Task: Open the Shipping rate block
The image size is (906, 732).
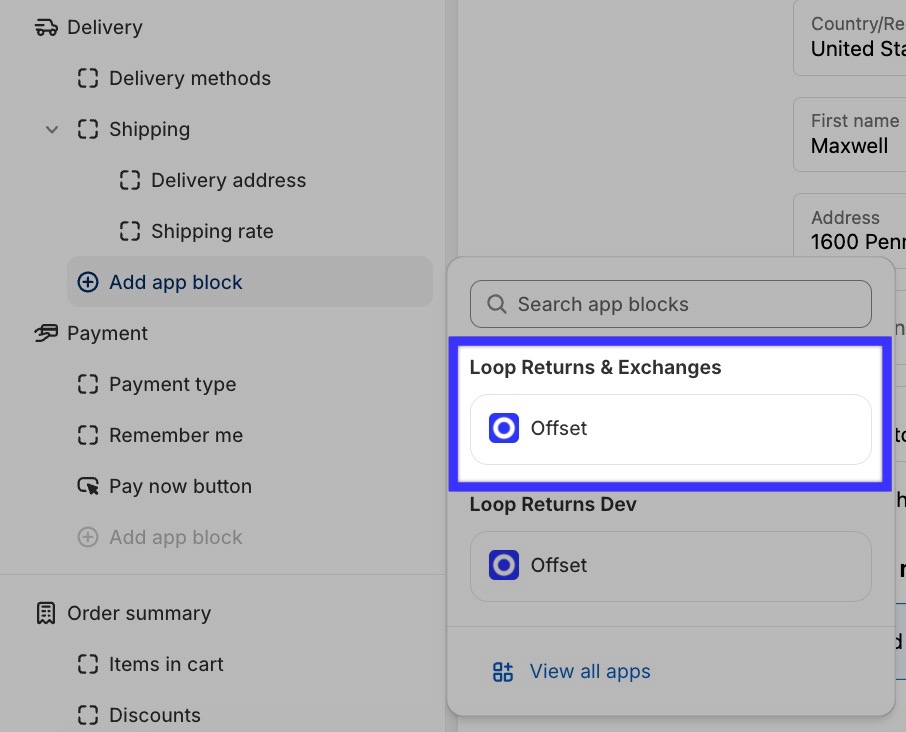Action: [211, 231]
